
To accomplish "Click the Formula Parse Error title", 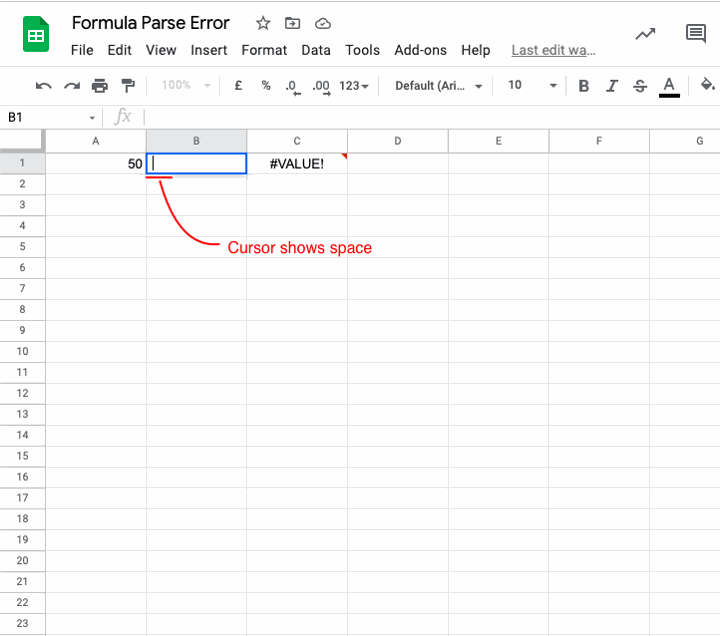I will click(151, 23).
